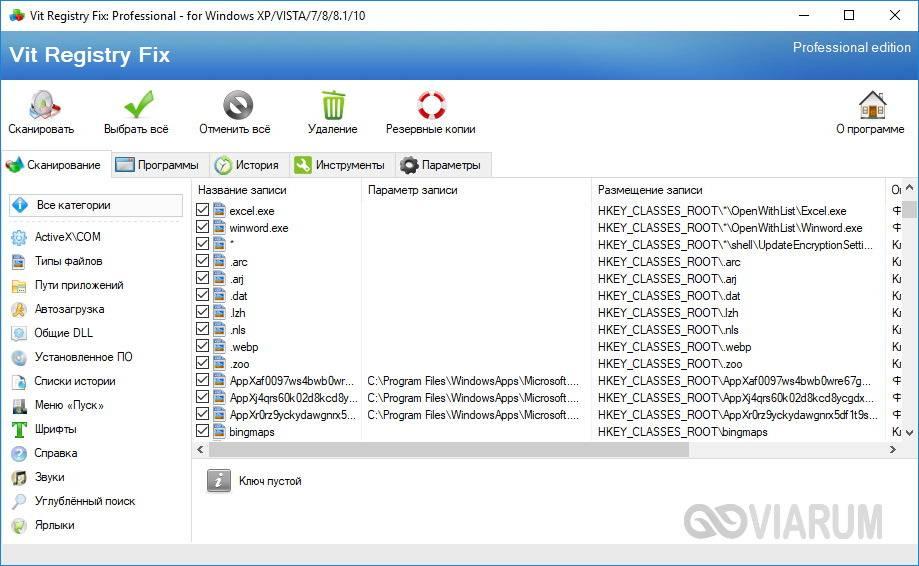The image size is (919, 566).
Task: Select the Автозагрузка category
Action: [59, 309]
